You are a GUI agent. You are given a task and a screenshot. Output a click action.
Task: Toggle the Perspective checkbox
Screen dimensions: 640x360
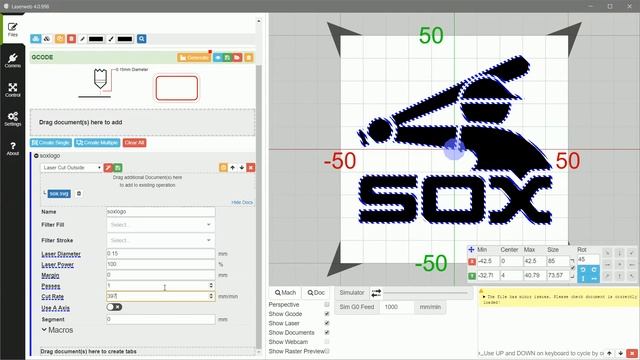pos(327,304)
